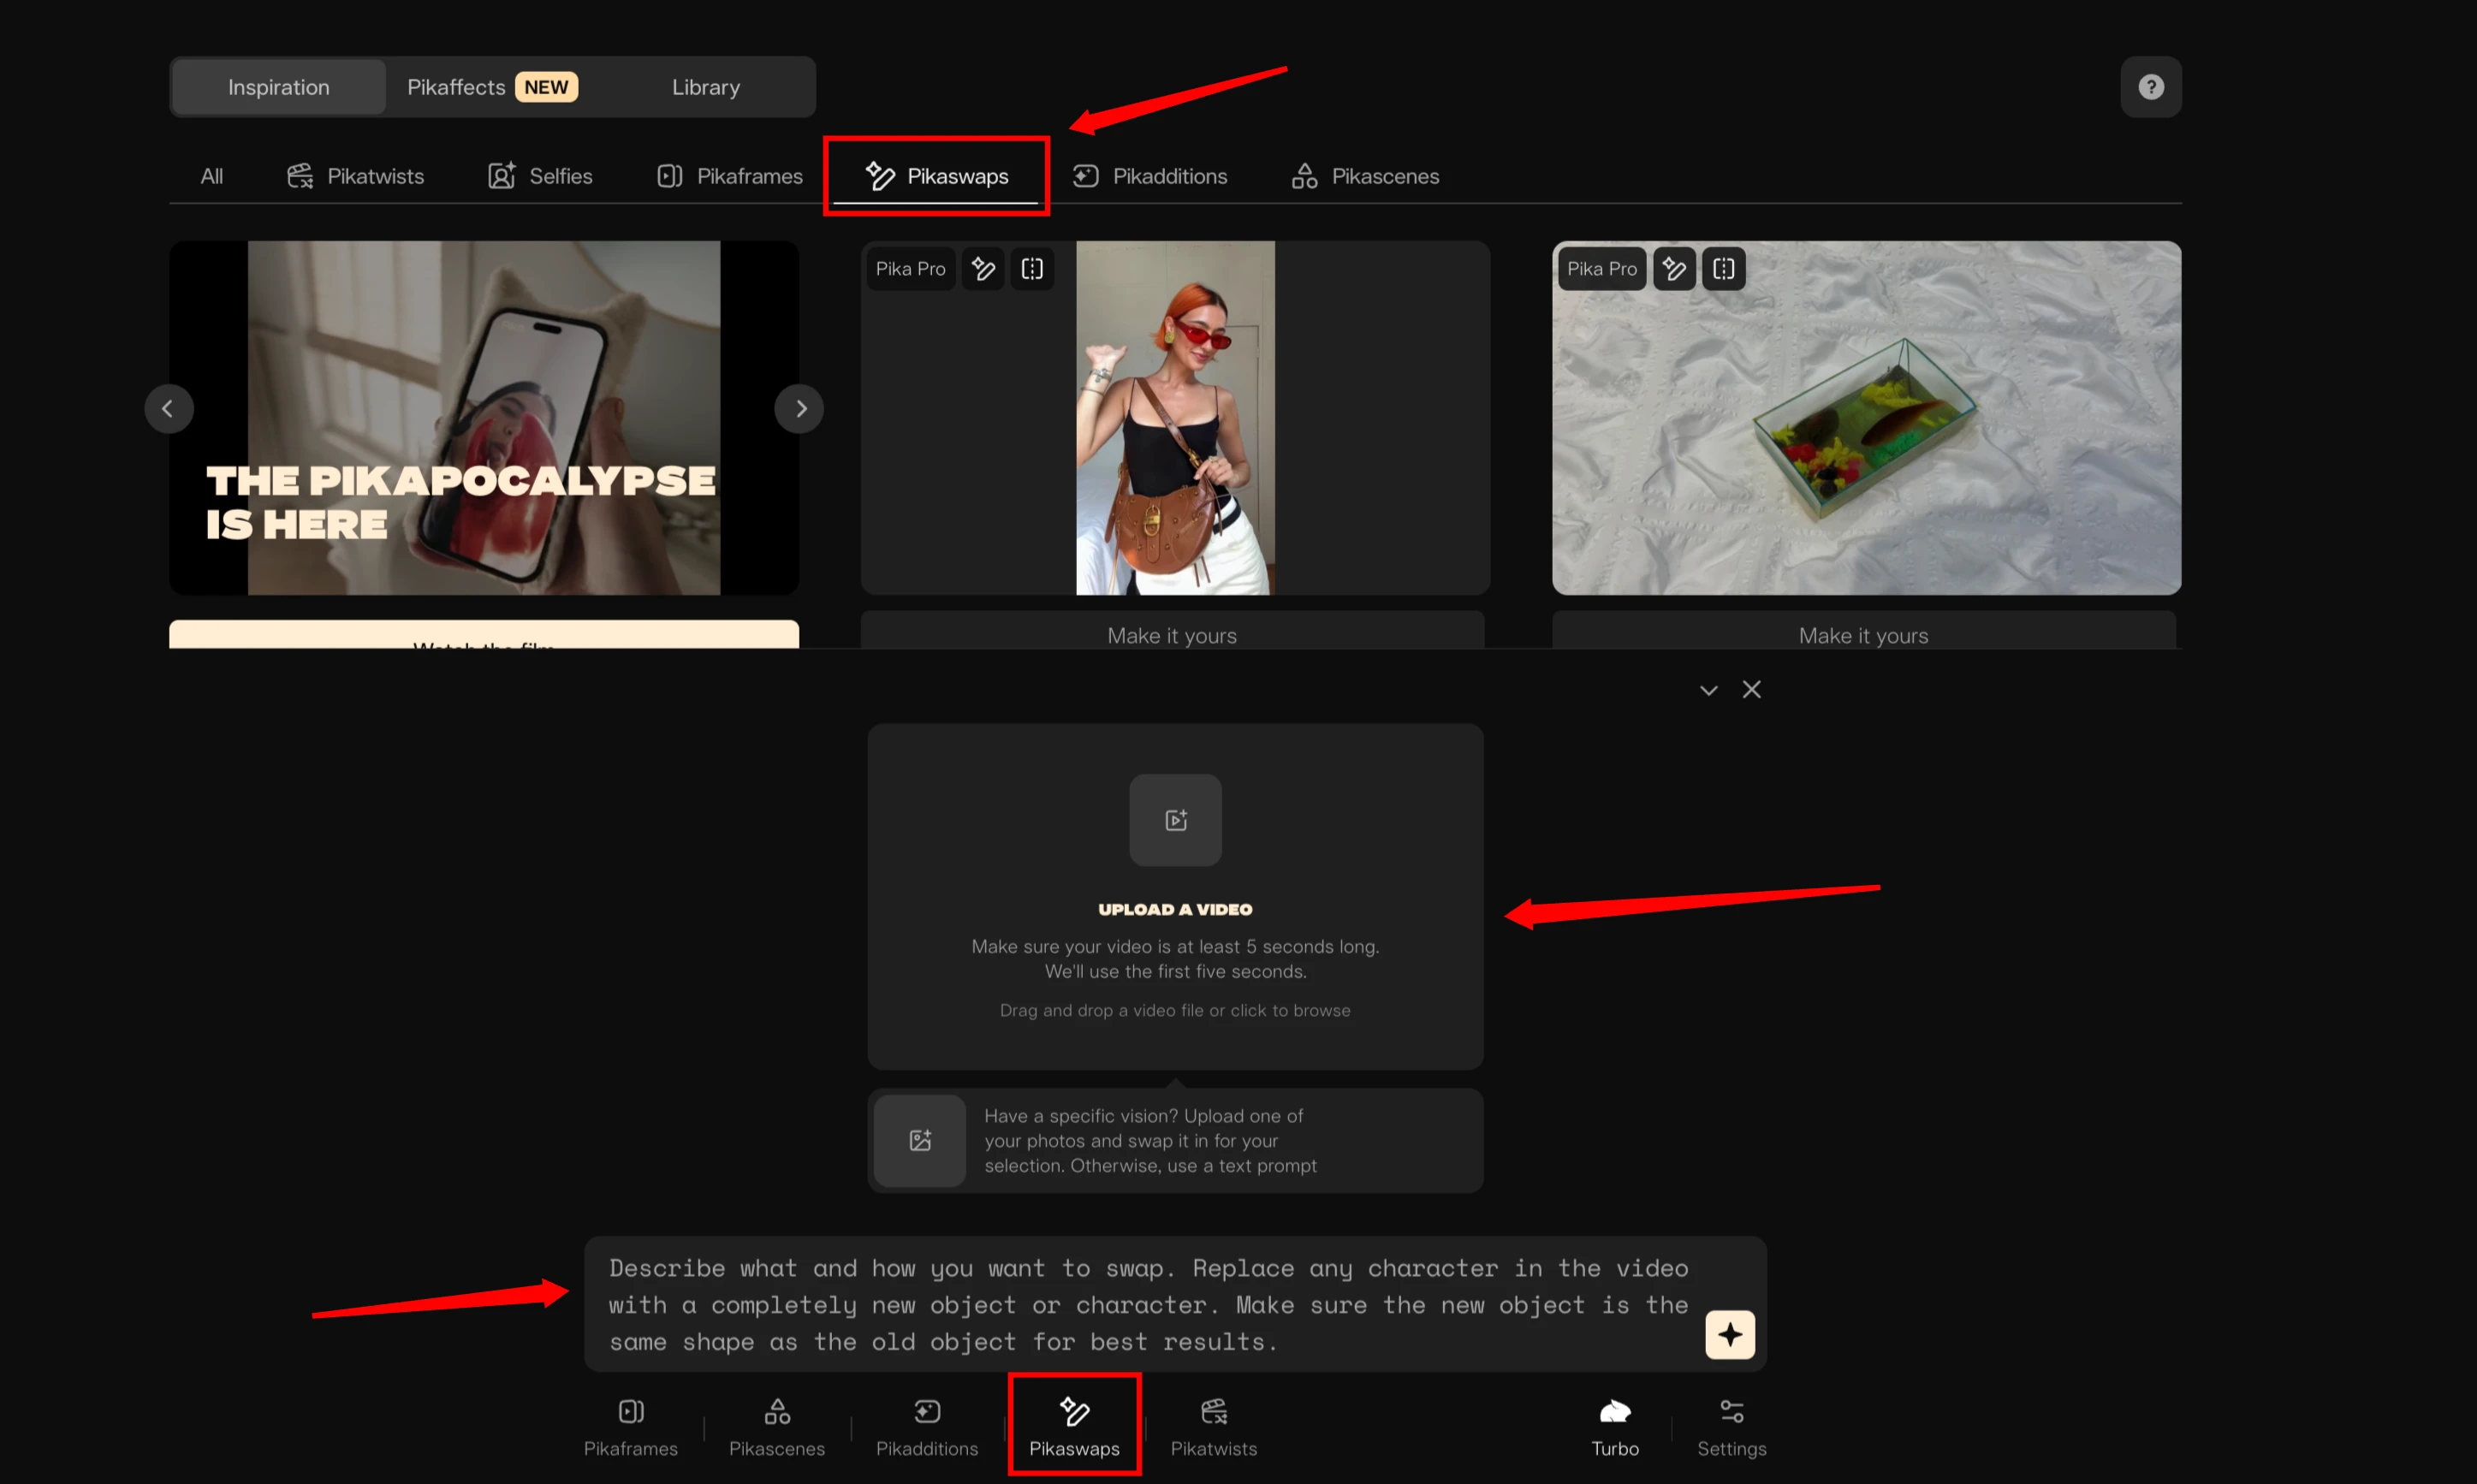
Task: Click Pika Pro badge on woman video
Action: tap(911, 269)
